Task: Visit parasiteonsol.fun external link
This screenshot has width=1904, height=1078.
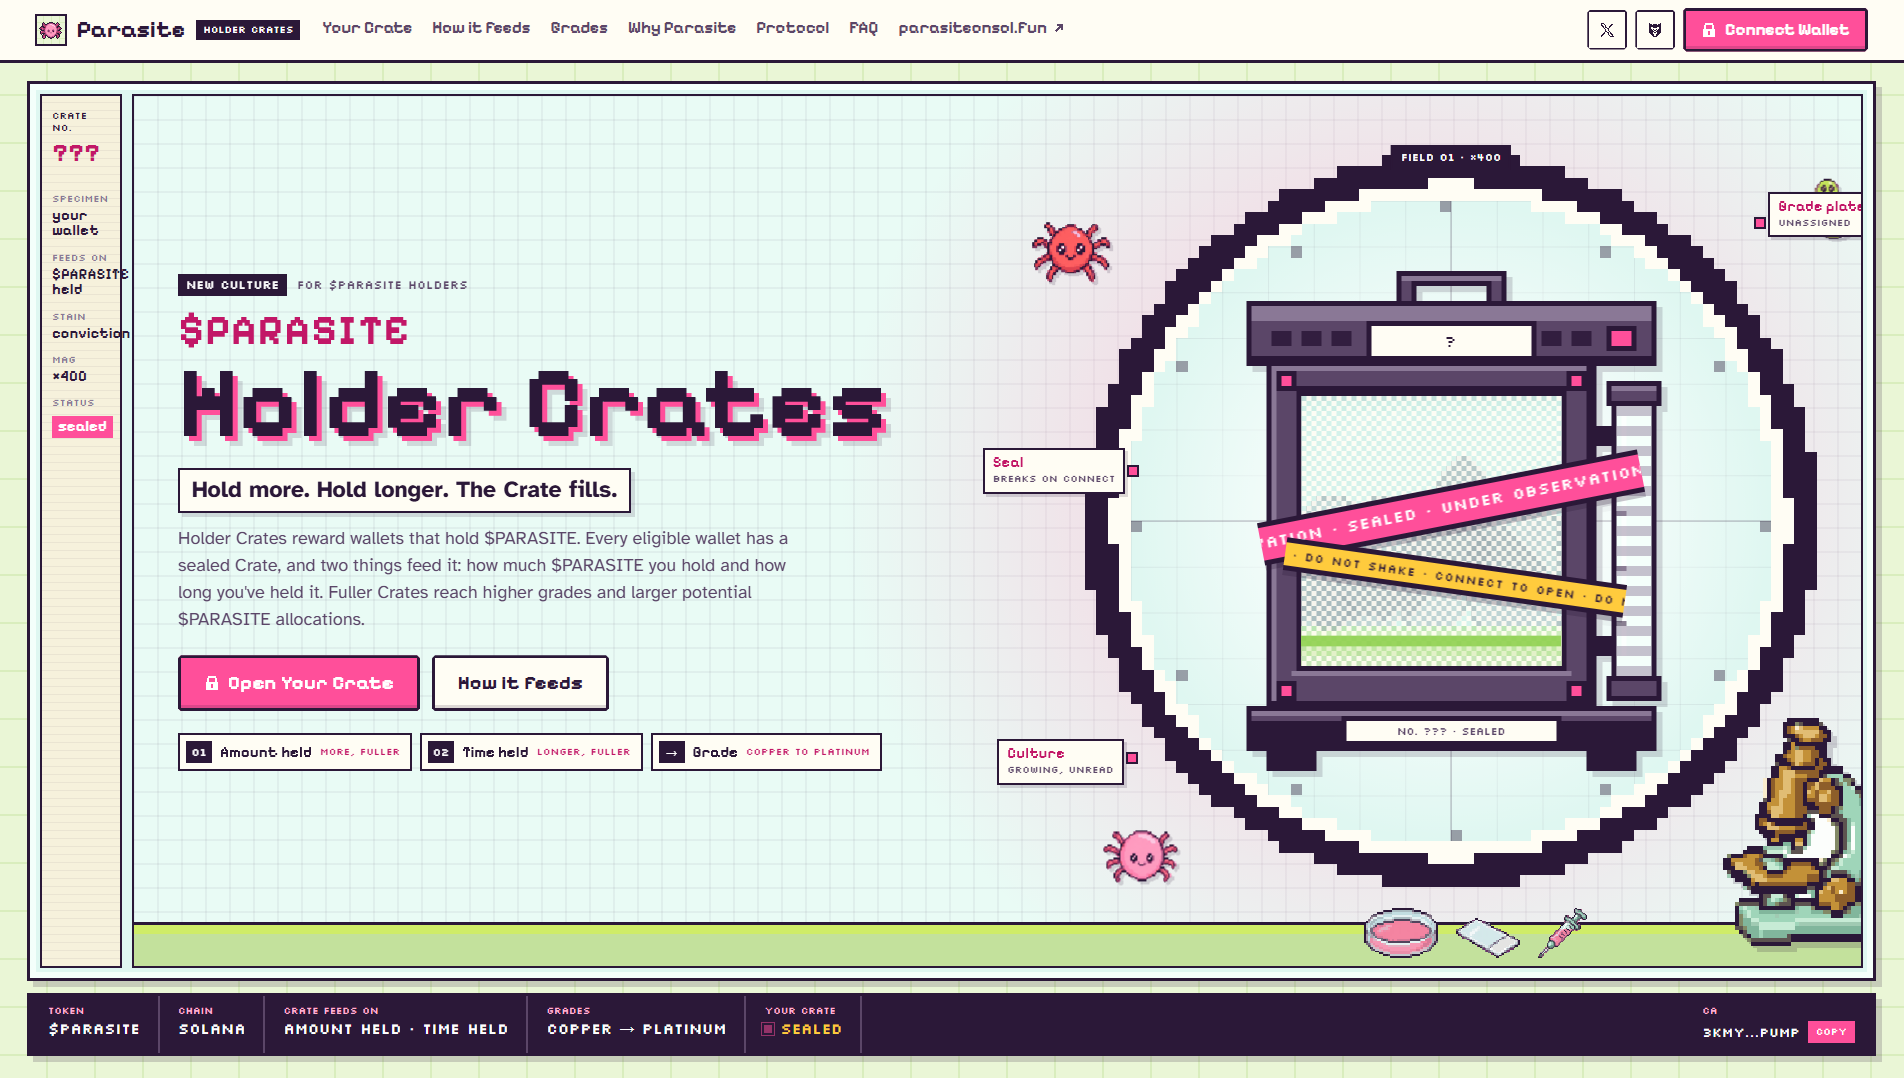Action: point(980,28)
